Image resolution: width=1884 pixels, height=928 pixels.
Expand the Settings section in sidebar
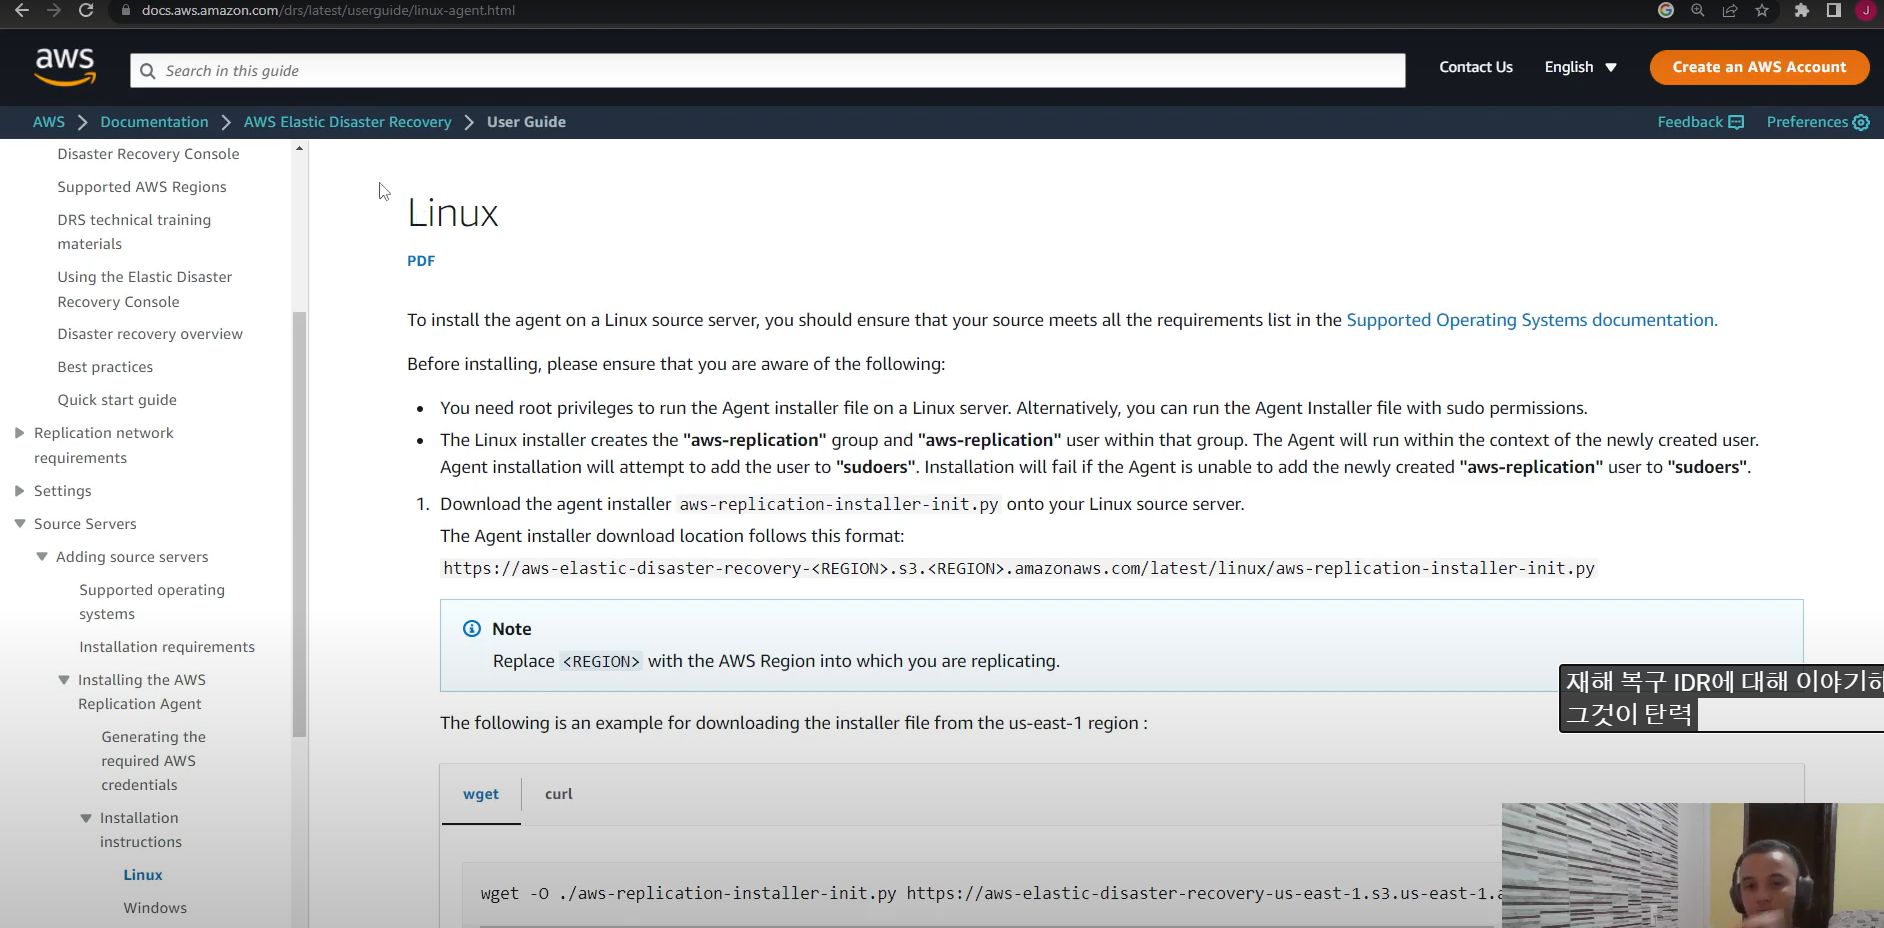point(19,491)
